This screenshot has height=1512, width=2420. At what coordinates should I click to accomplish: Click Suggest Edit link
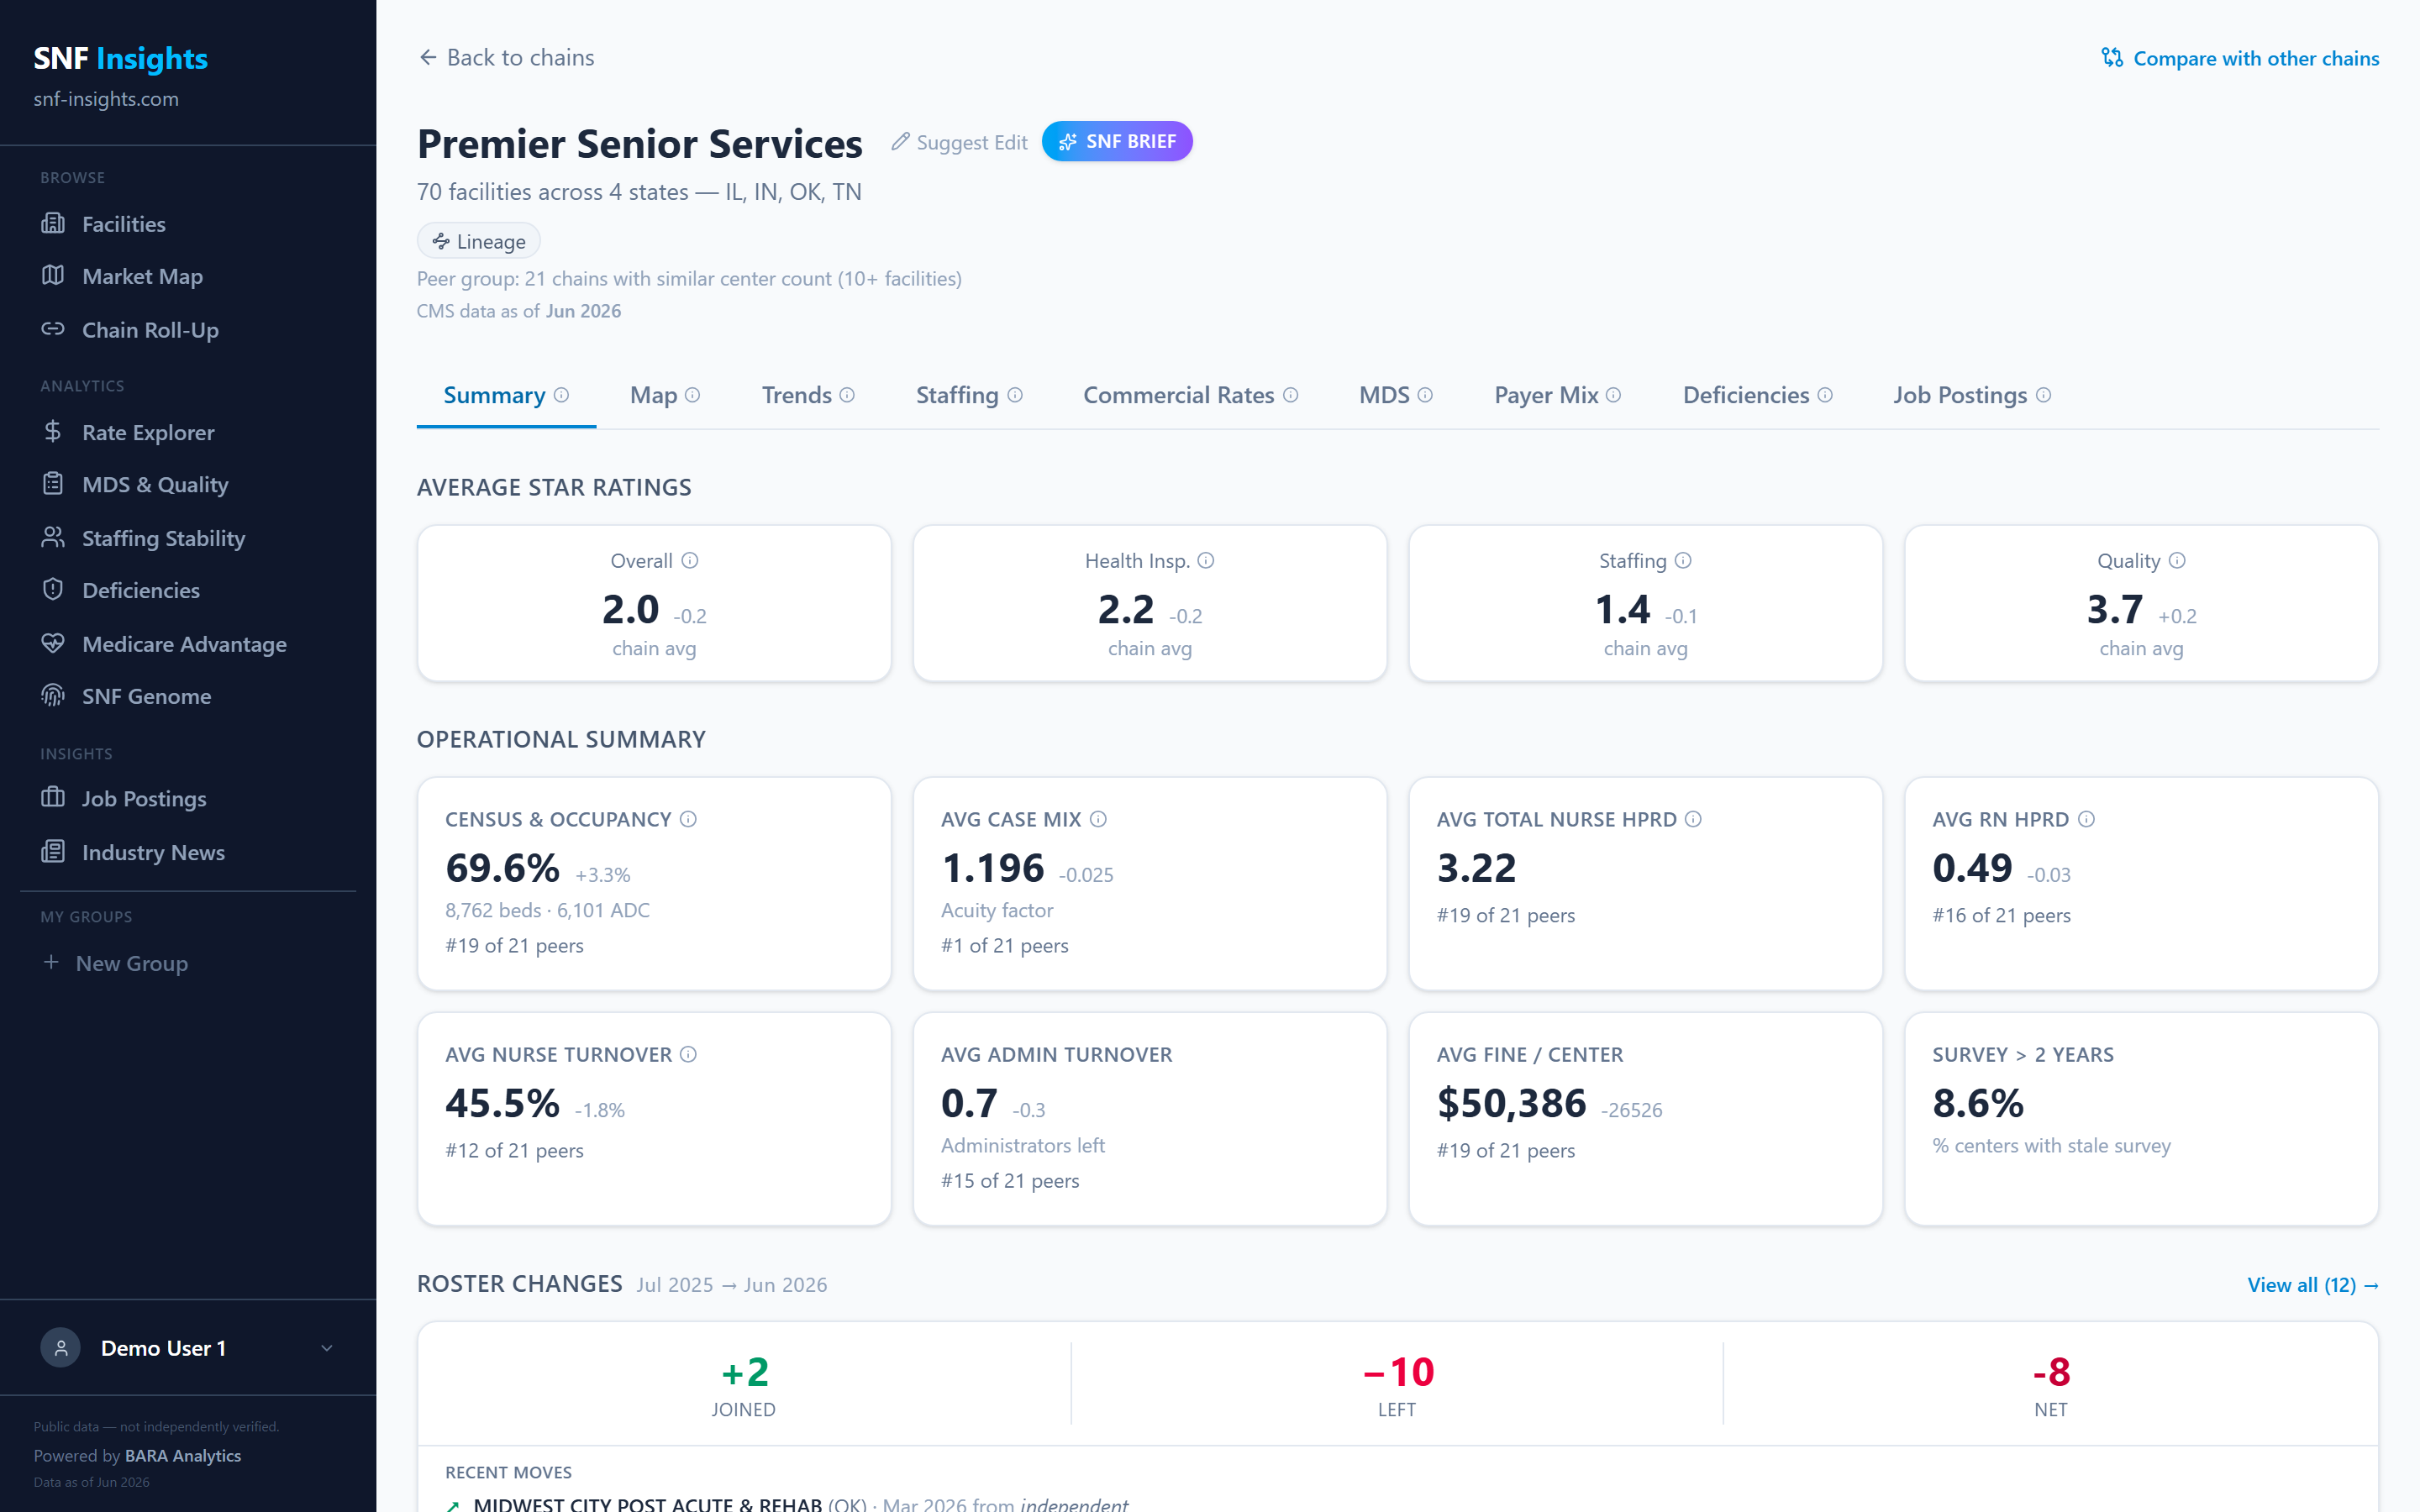coord(959,142)
